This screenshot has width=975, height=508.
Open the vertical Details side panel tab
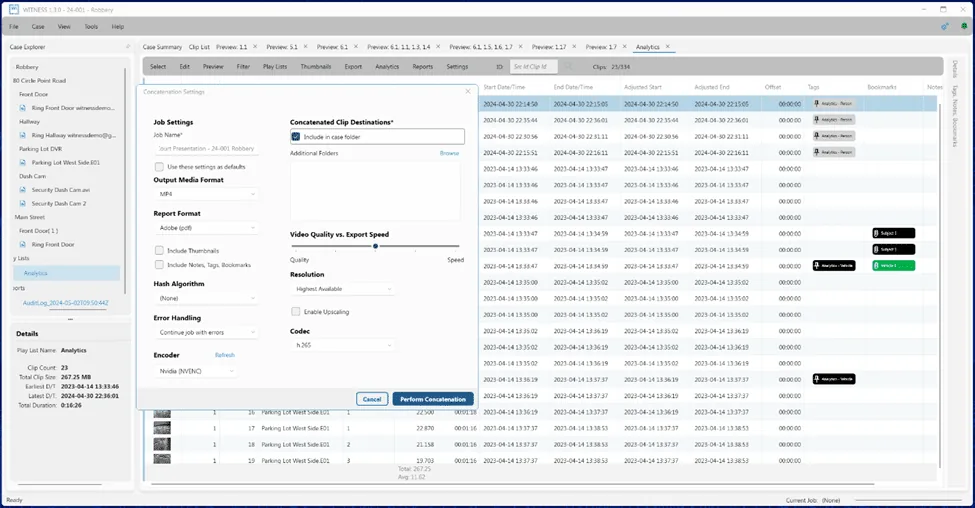(x=955, y=69)
